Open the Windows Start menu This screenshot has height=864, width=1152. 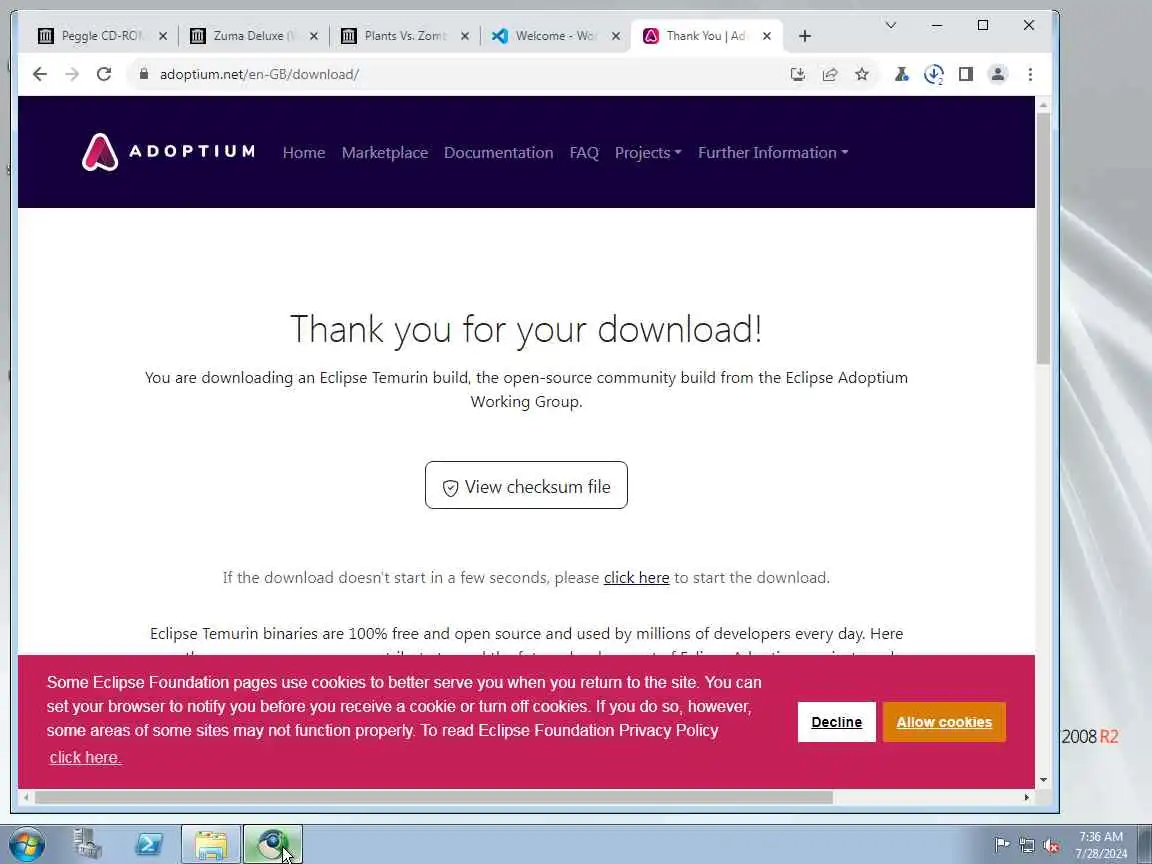[x=26, y=844]
